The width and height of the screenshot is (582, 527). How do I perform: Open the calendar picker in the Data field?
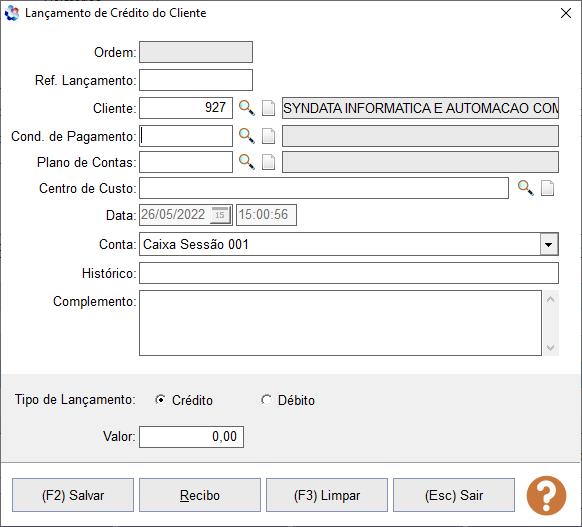click(x=220, y=215)
